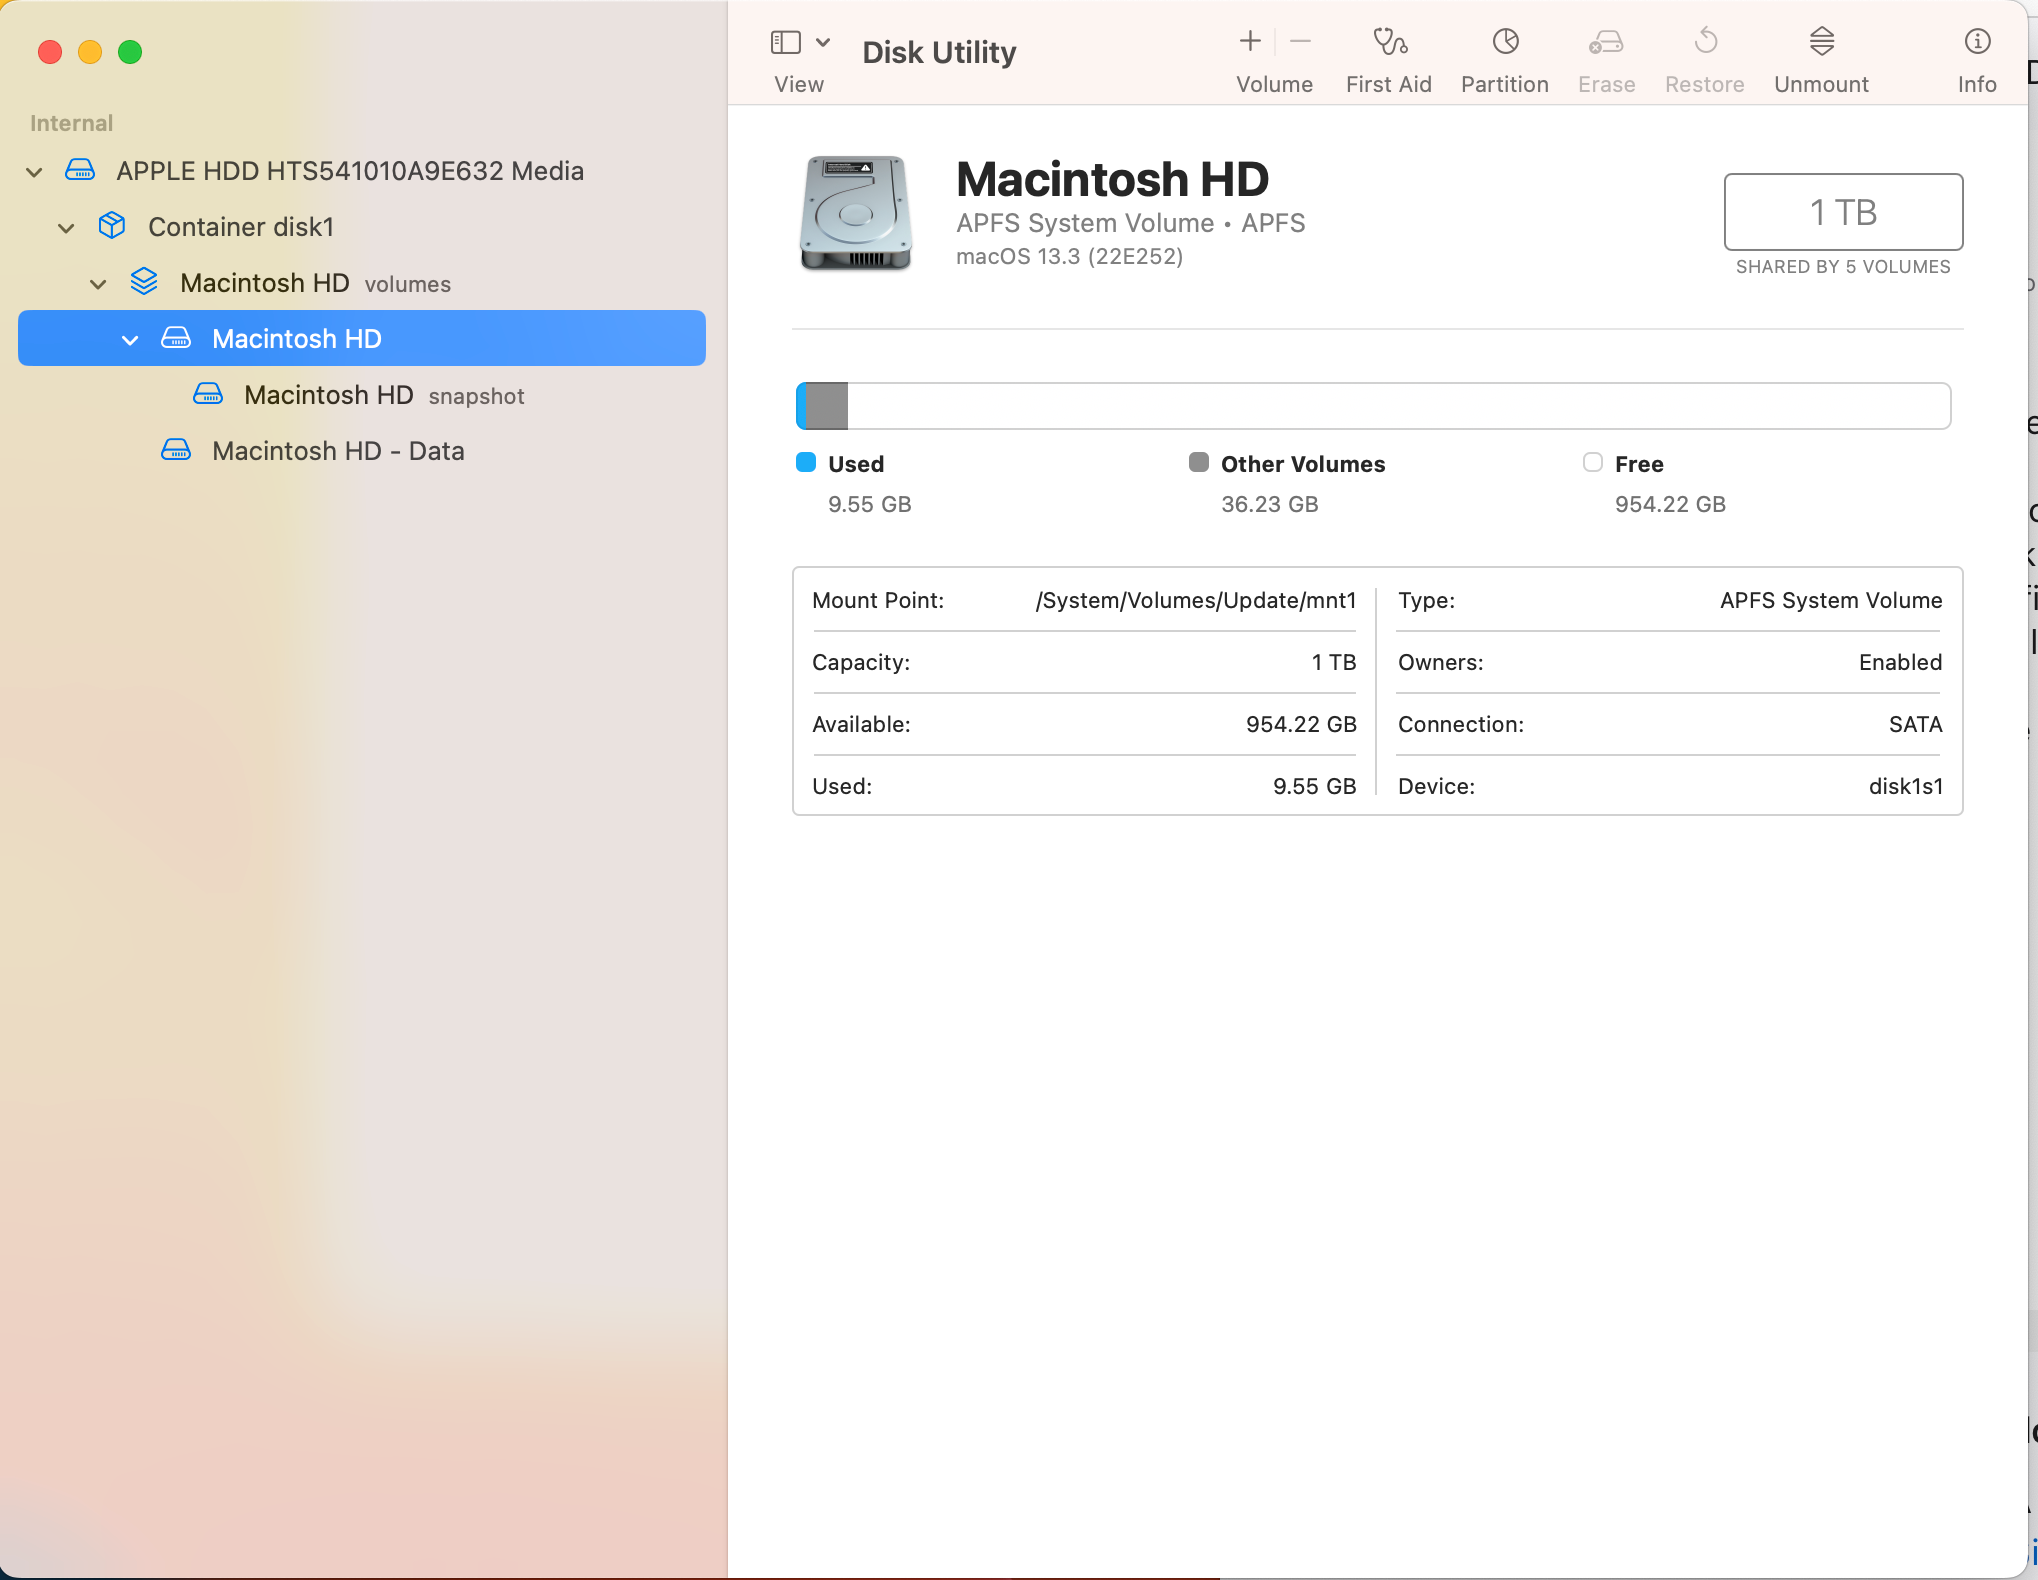Click the device value disk1s1
The width and height of the screenshot is (2038, 1580).
1906,787
